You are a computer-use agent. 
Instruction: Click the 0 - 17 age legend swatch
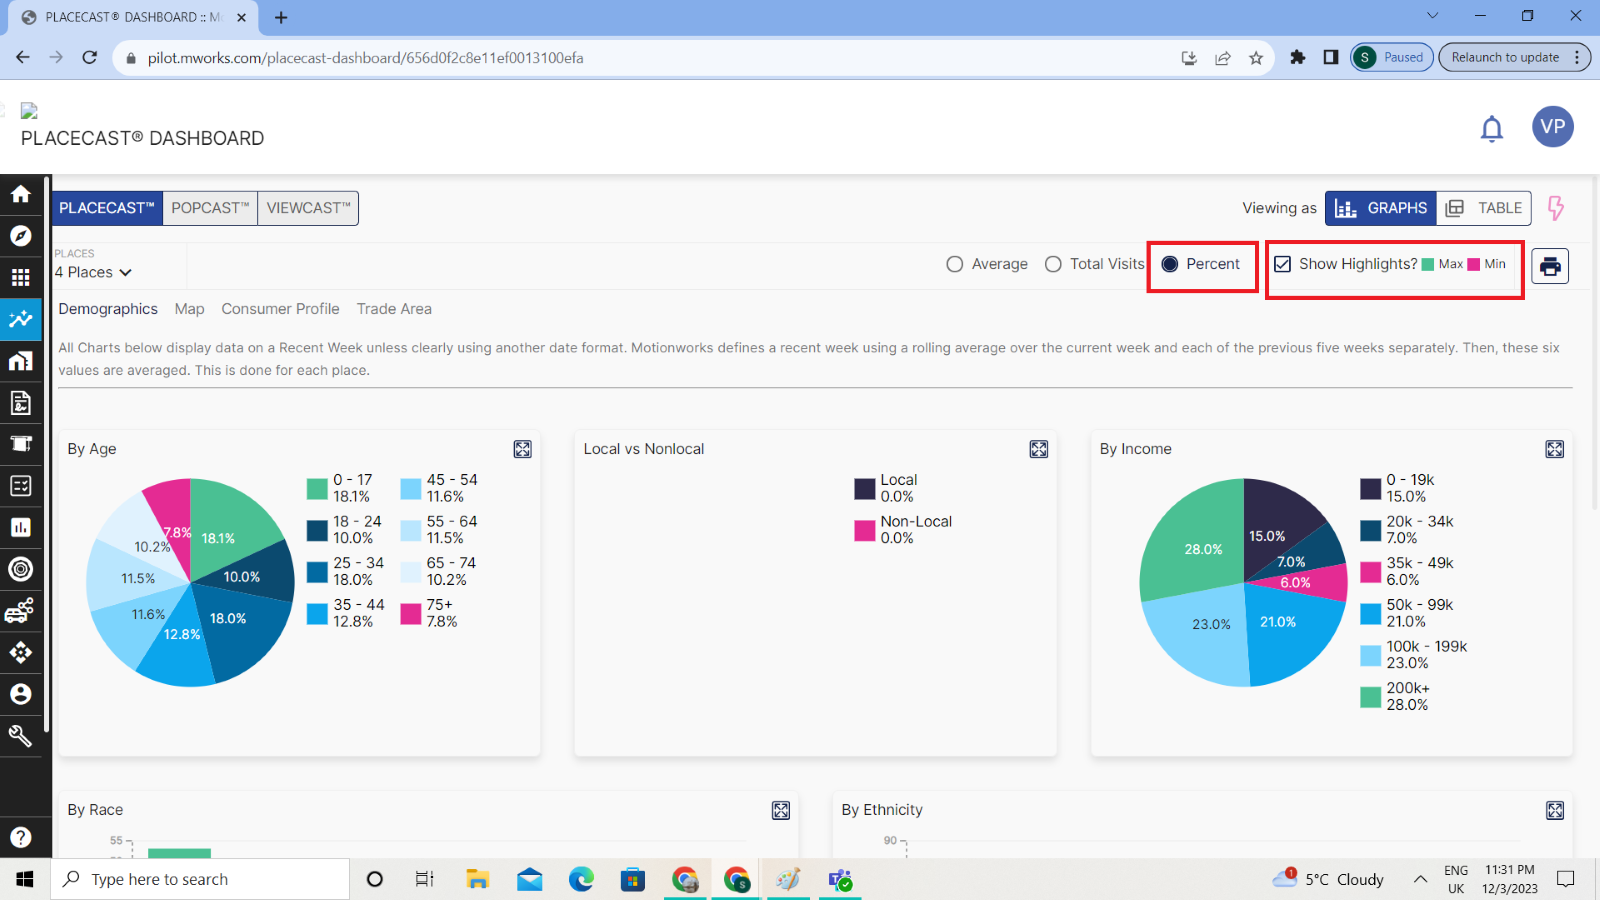pyautogui.click(x=317, y=489)
